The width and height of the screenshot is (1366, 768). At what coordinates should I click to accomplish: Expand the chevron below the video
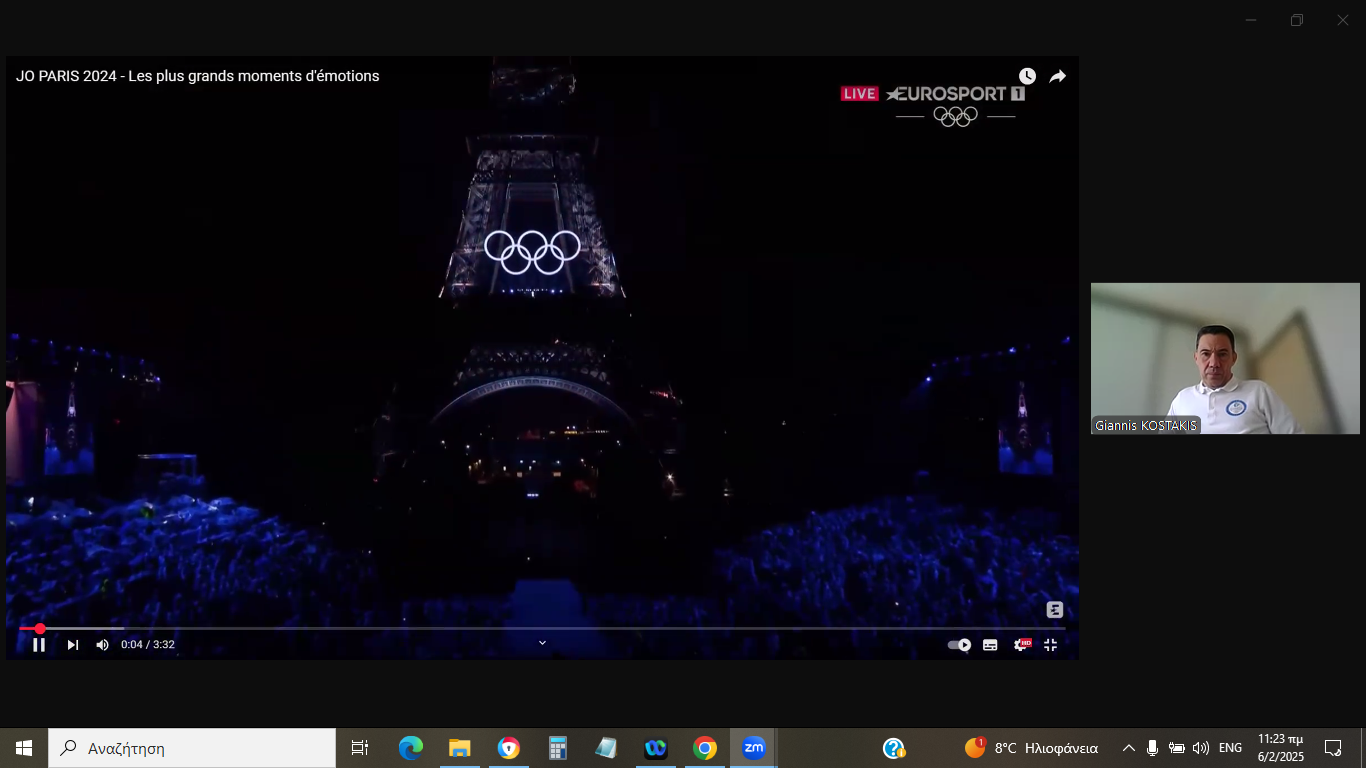pos(542,643)
